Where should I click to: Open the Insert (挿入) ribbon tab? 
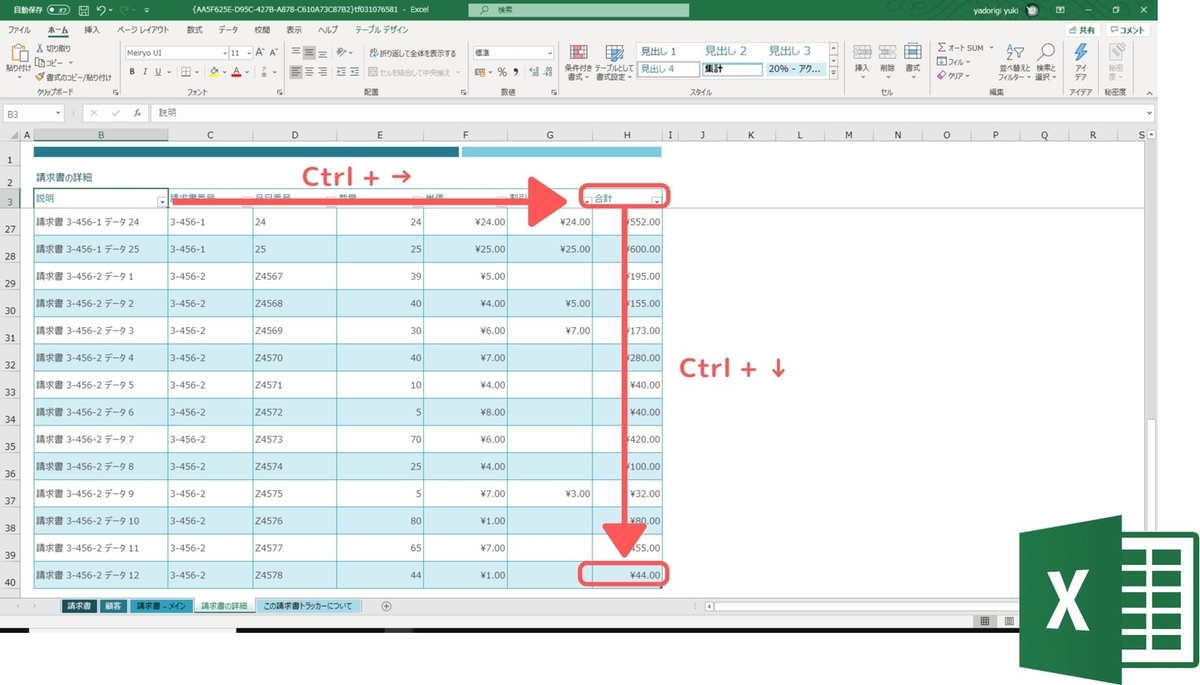pyautogui.click(x=92, y=30)
